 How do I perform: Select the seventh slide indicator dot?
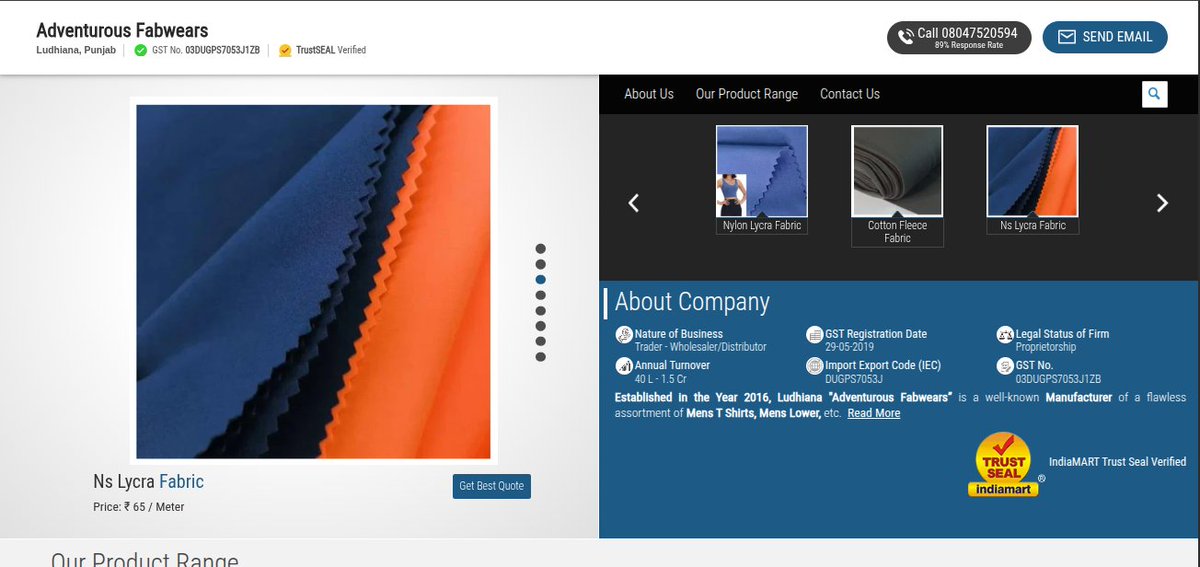coord(541,342)
